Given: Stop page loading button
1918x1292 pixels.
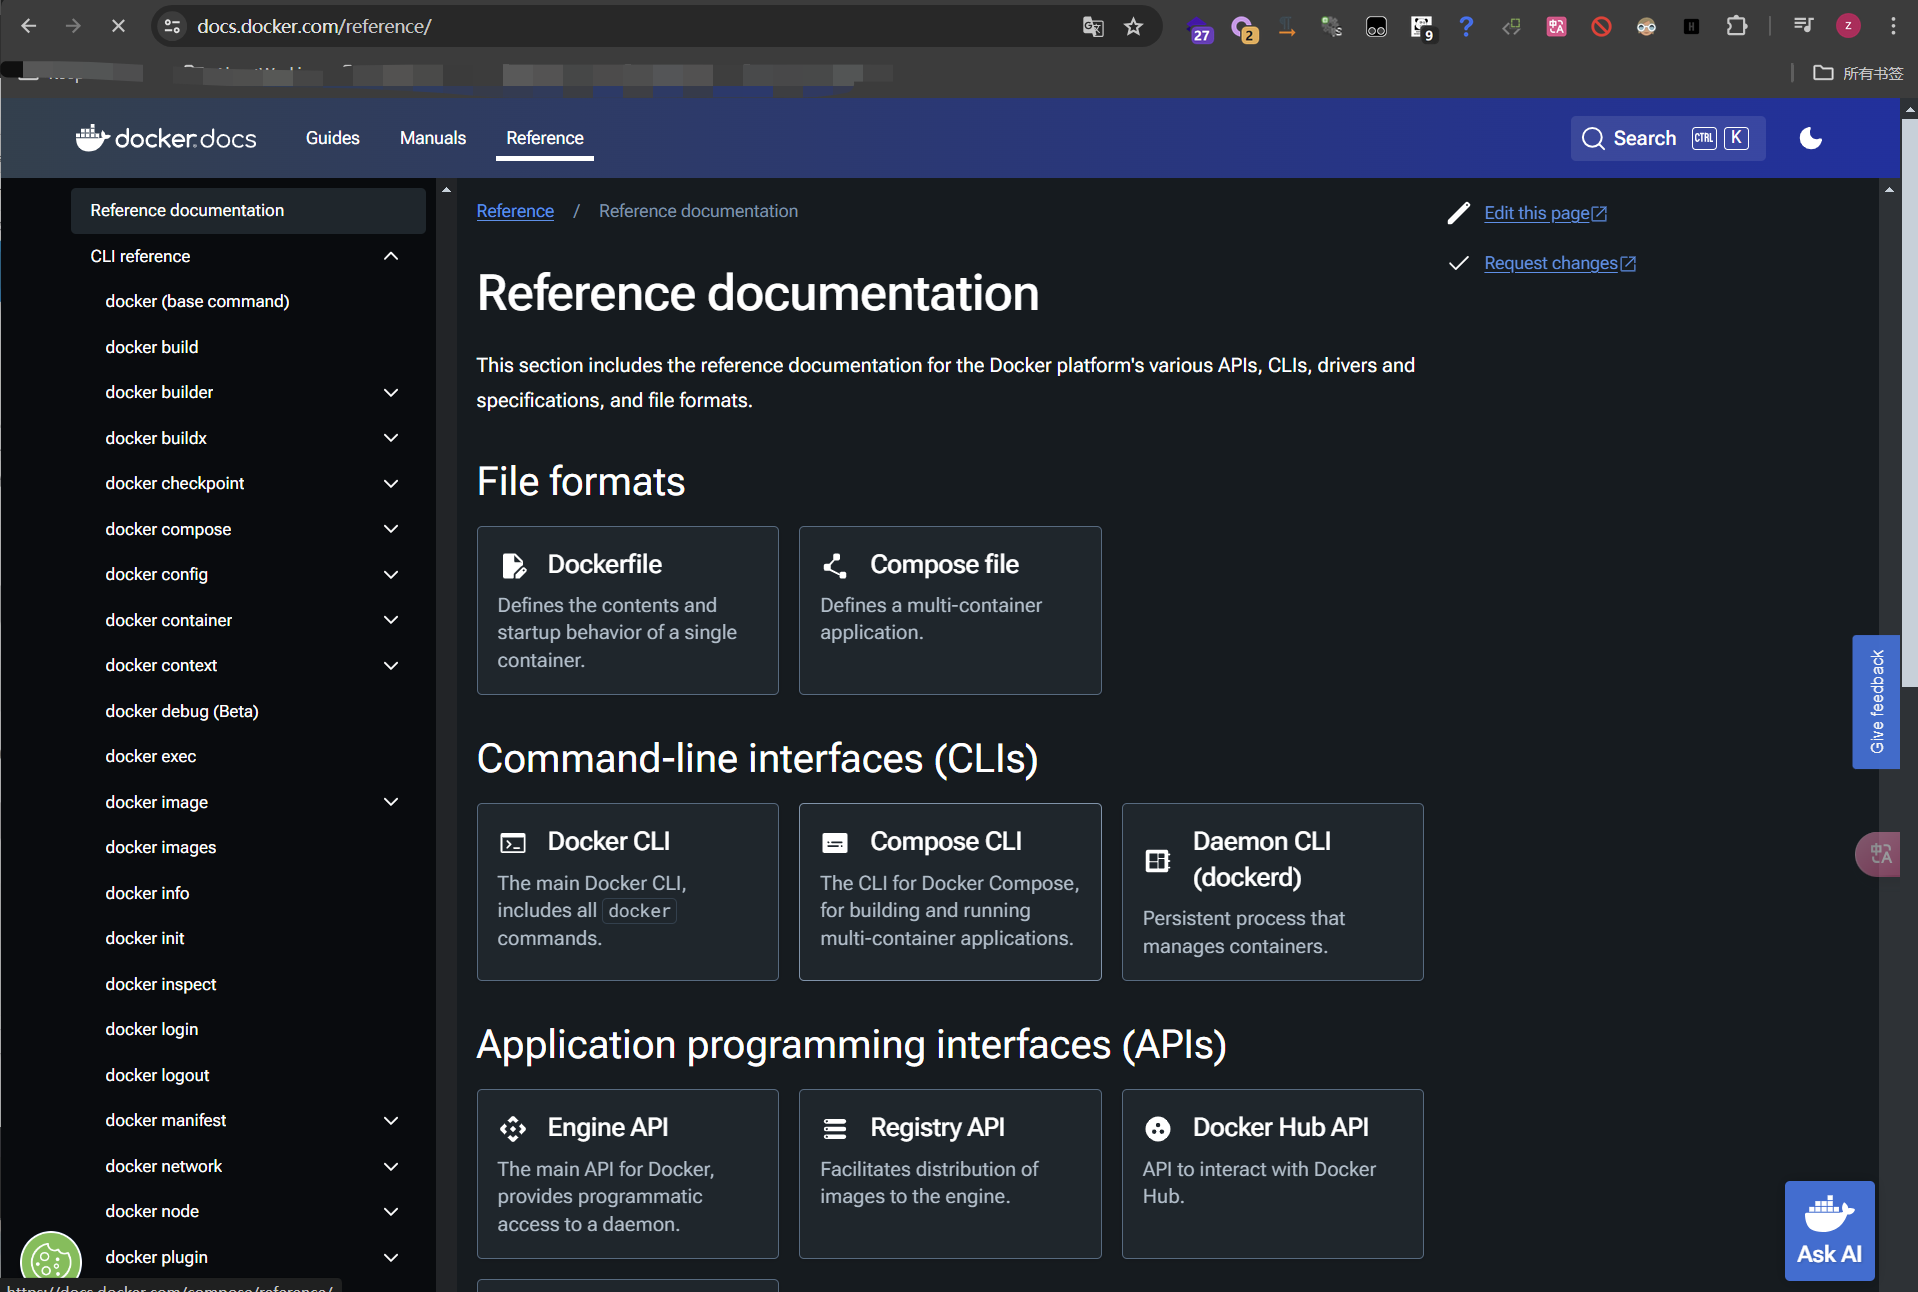Looking at the screenshot, I should pos(118,26).
